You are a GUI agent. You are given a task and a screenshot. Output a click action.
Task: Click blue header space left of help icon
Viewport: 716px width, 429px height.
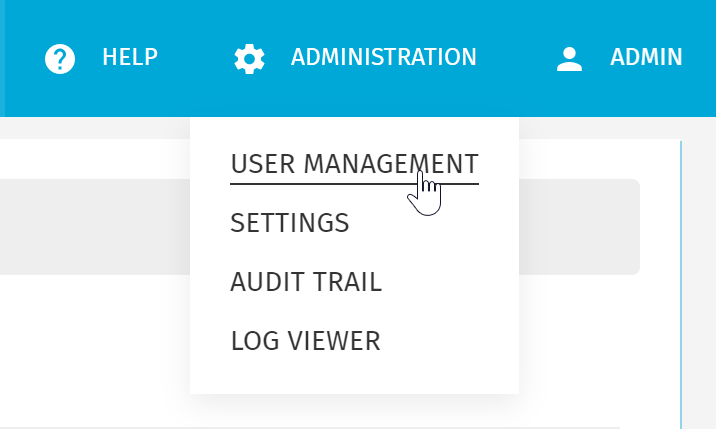(20, 58)
